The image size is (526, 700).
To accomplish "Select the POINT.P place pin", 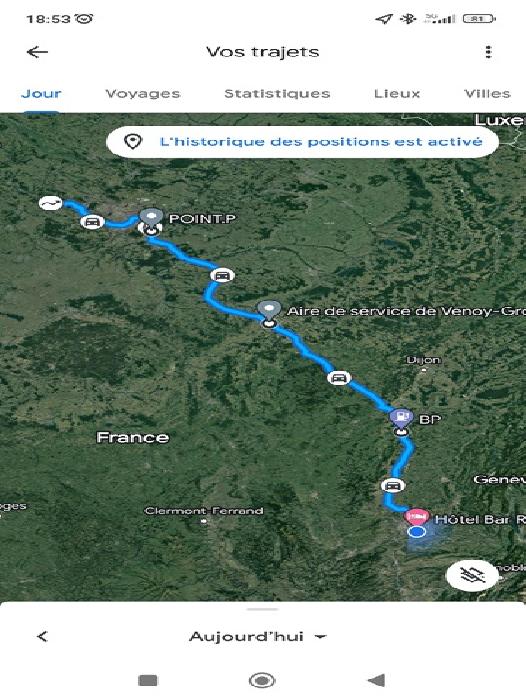I will (151, 217).
